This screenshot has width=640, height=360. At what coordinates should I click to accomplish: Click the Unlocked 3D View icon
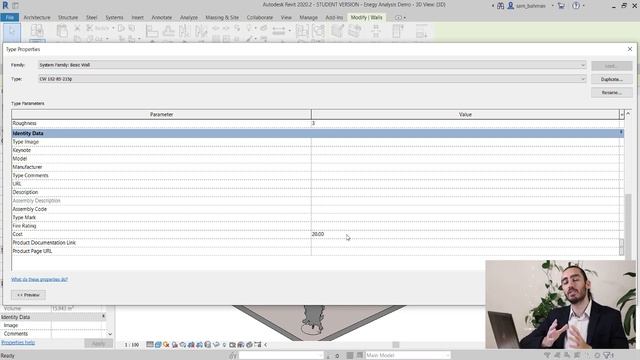point(208,344)
